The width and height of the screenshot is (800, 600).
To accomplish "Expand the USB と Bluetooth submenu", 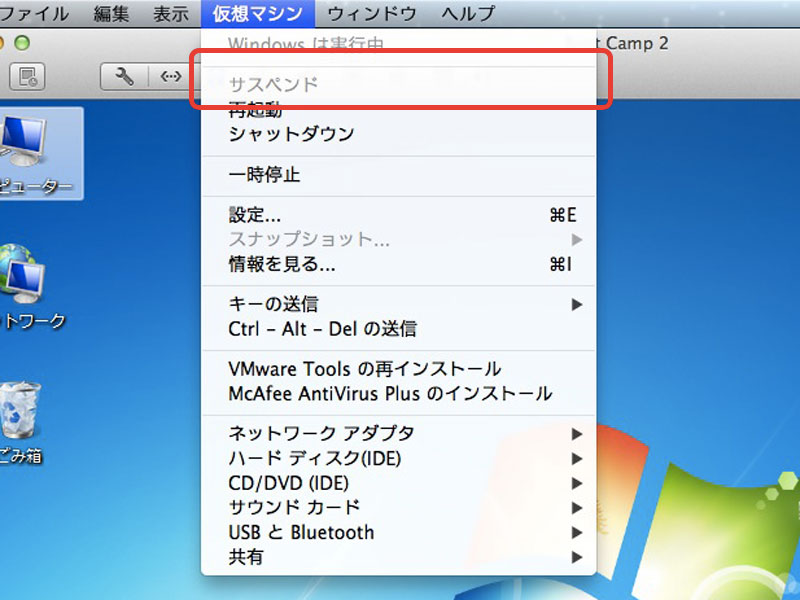I will [x=398, y=533].
